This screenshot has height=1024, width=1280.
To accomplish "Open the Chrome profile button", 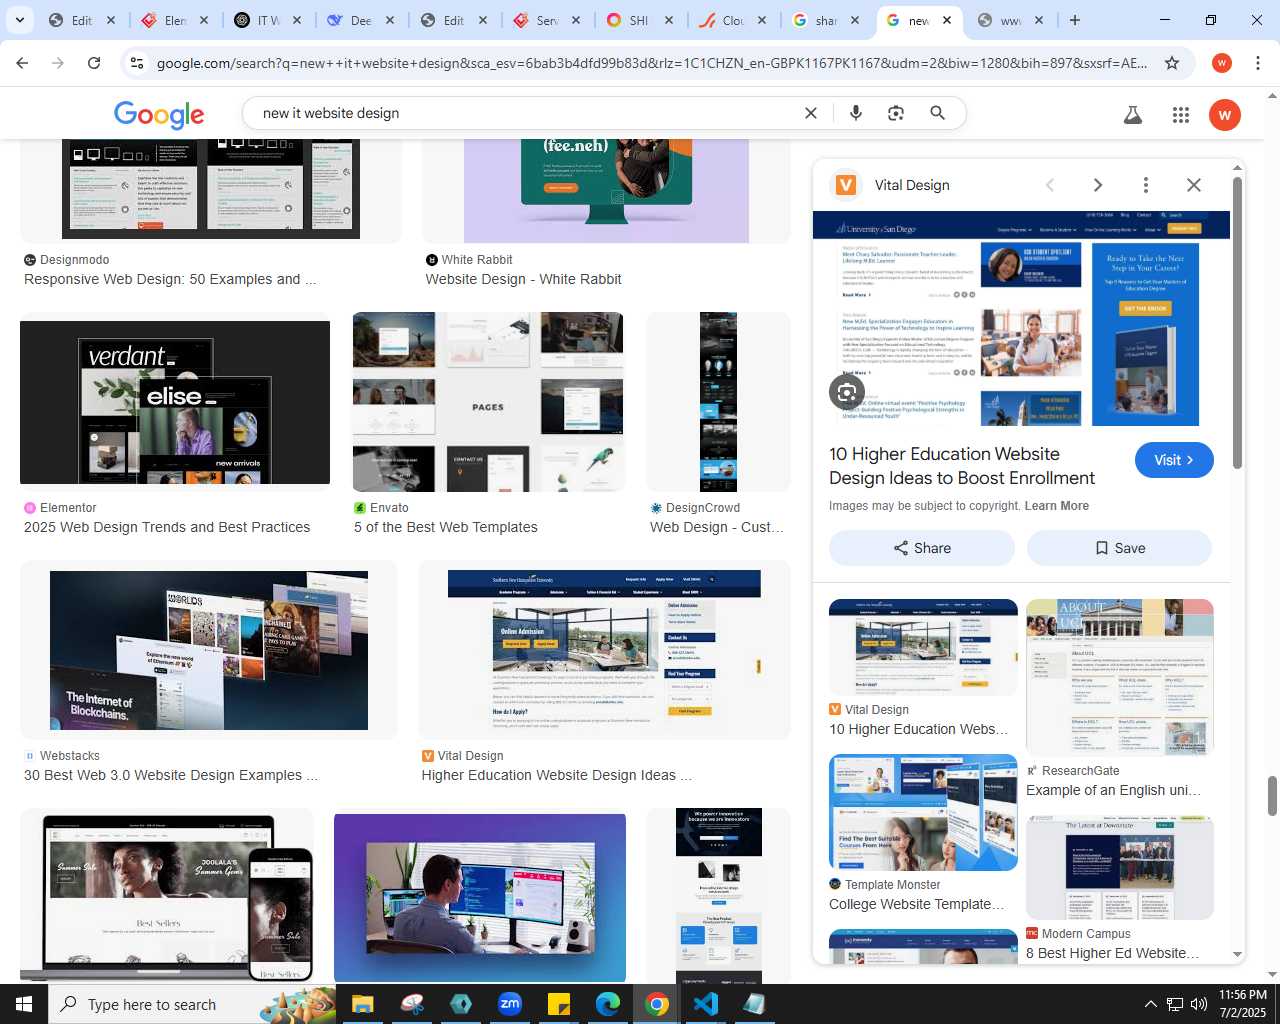I will click(x=1222, y=63).
